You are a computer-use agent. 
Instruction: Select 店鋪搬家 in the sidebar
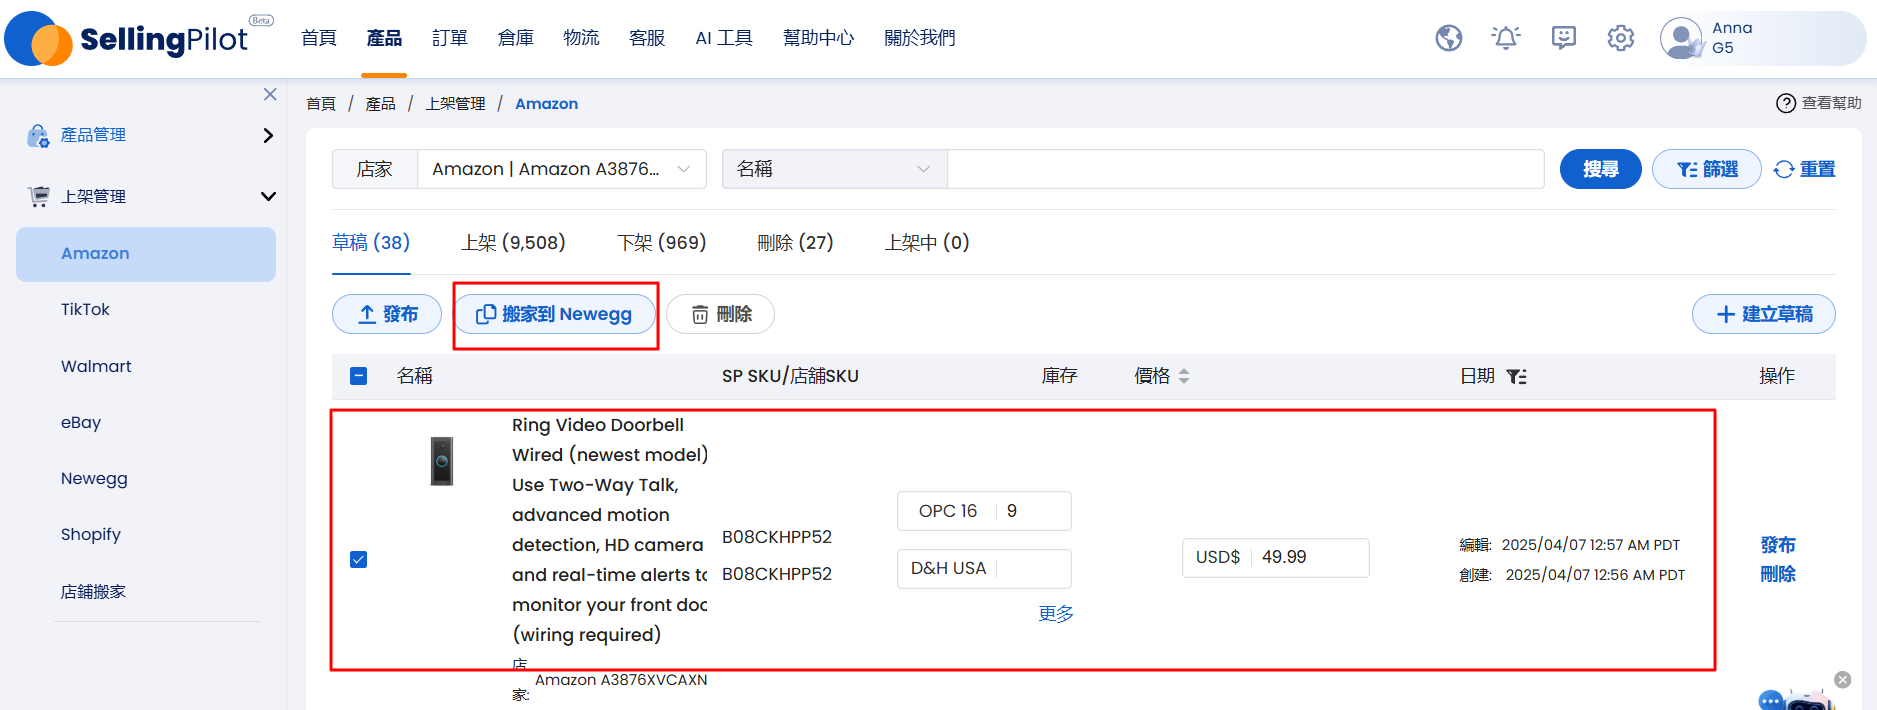(93, 592)
